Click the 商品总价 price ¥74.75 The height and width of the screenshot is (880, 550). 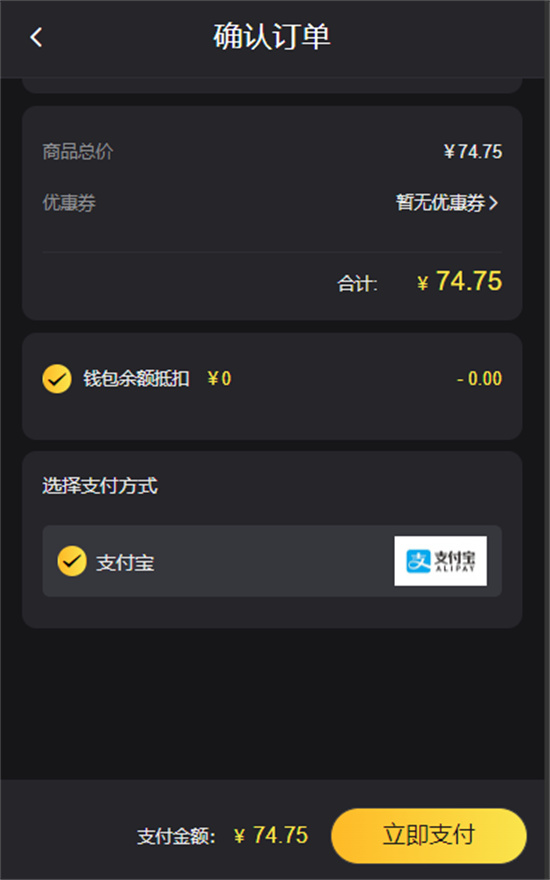[473, 152]
